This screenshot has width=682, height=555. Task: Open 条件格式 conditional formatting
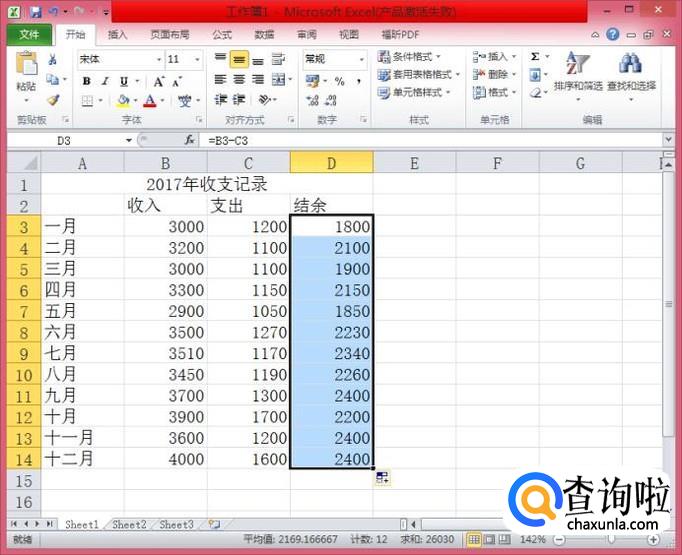[x=409, y=57]
